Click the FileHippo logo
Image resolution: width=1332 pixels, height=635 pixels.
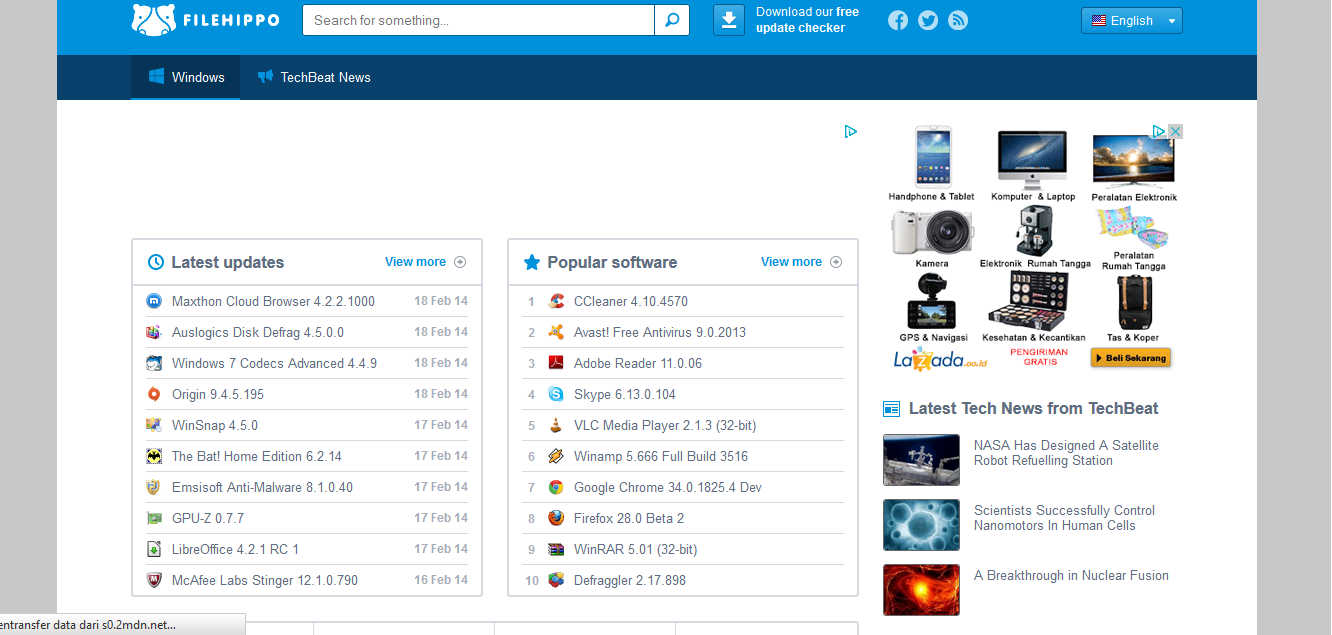[x=205, y=19]
